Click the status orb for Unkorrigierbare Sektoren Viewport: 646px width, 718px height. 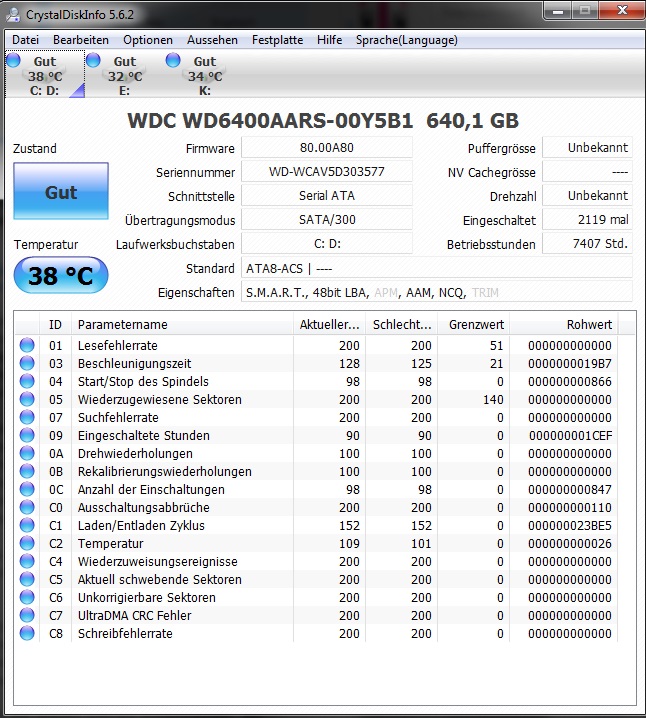point(27,597)
